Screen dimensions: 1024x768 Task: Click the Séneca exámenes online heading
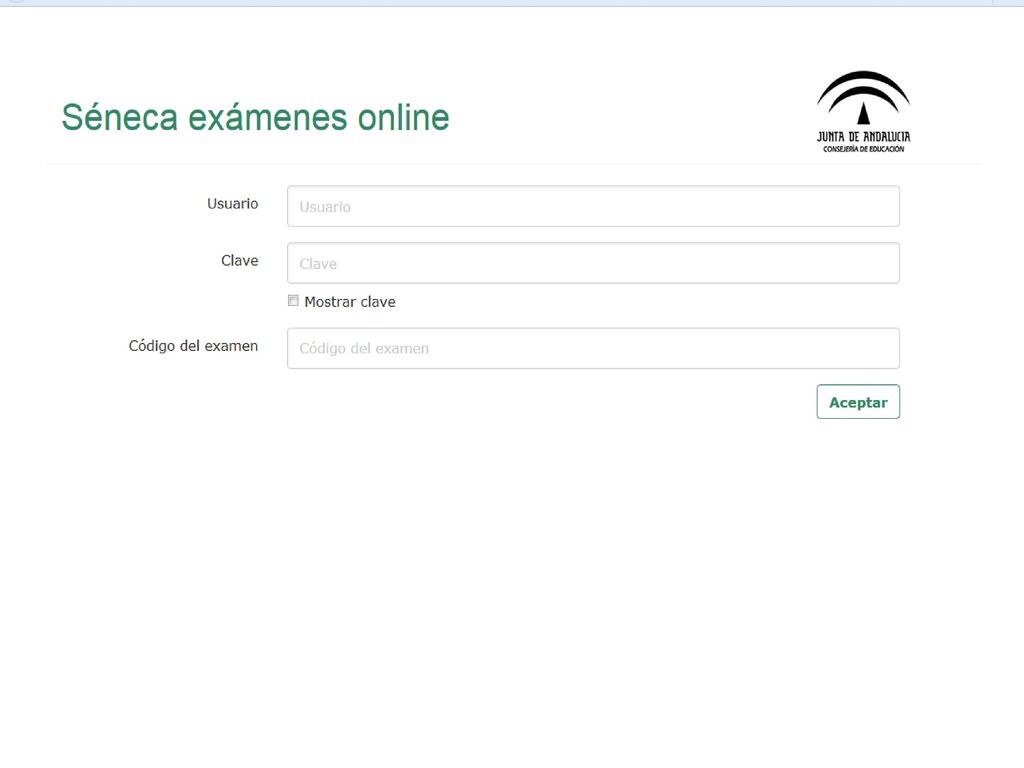click(x=255, y=118)
